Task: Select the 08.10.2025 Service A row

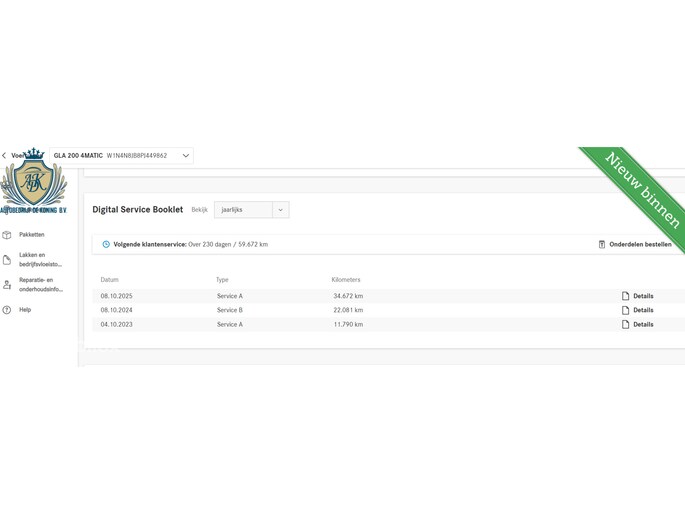Action: (x=300, y=296)
